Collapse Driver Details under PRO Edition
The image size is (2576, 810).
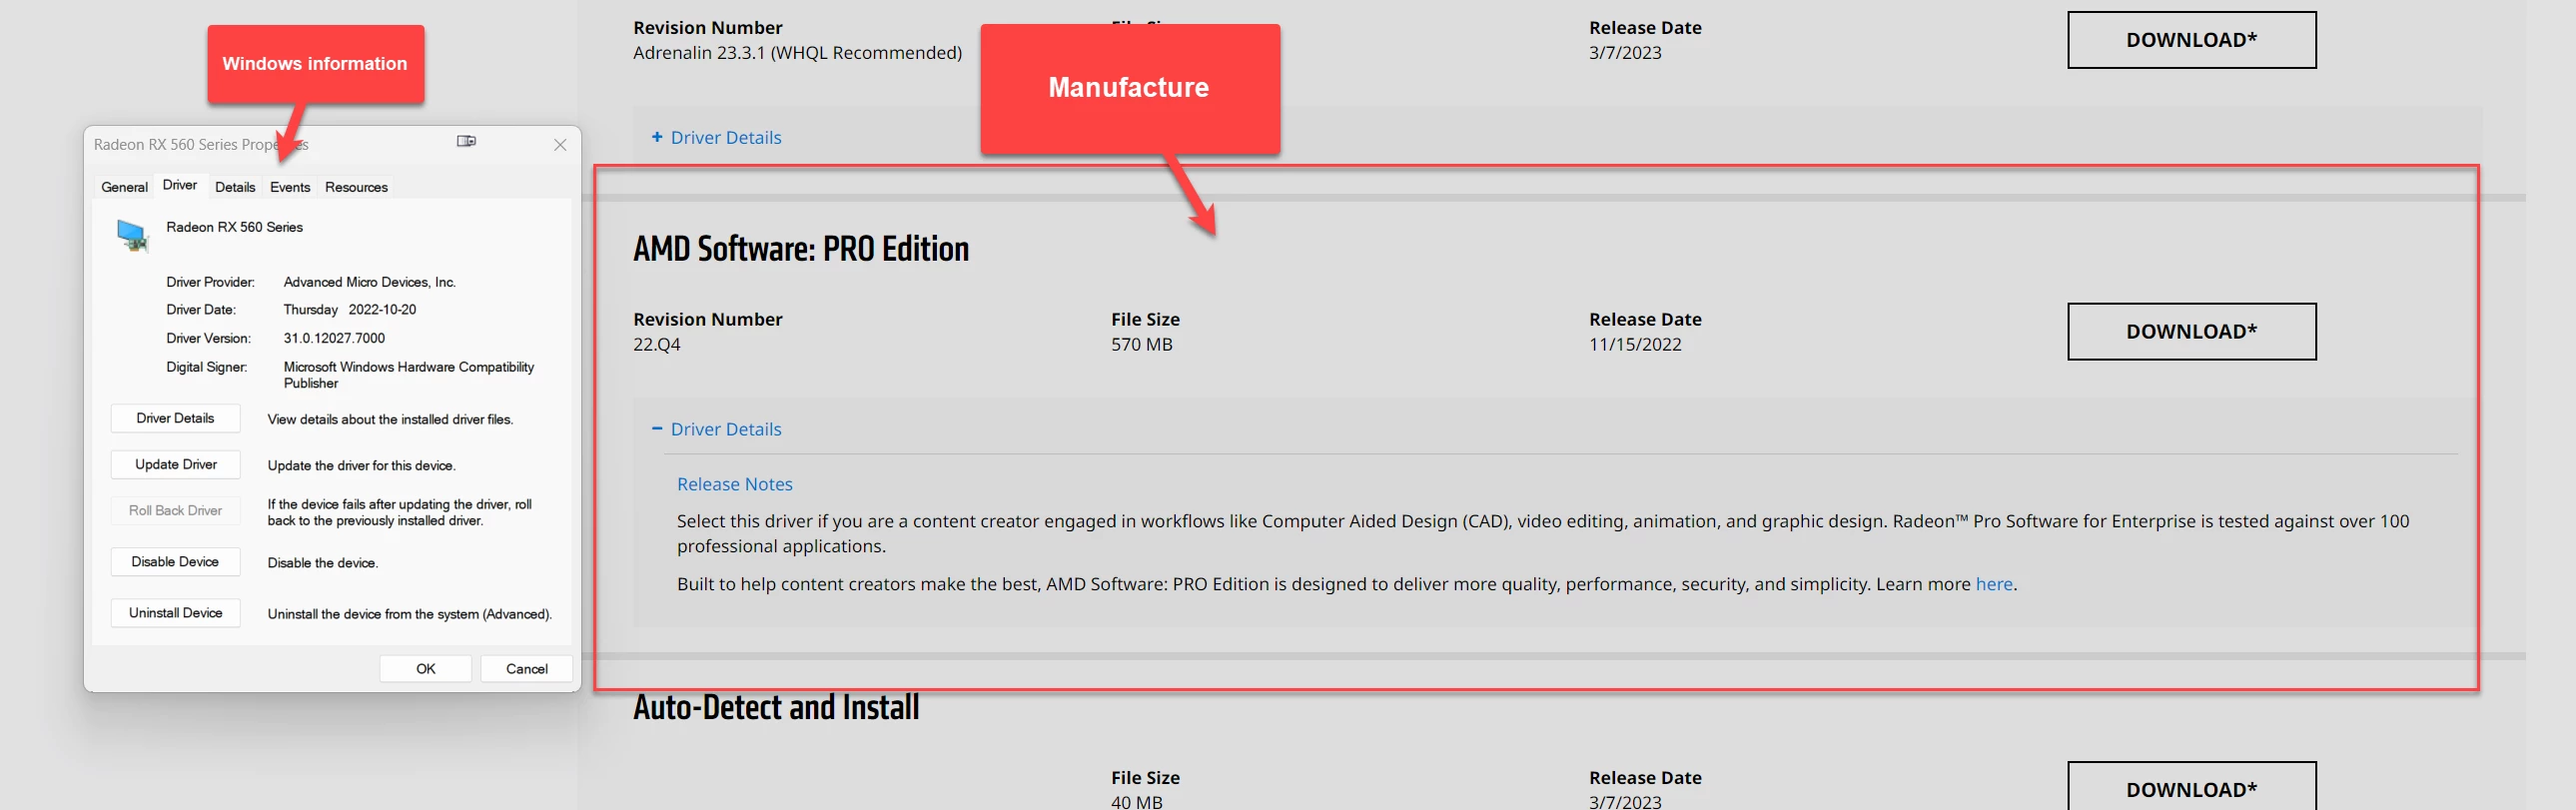tap(716, 429)
